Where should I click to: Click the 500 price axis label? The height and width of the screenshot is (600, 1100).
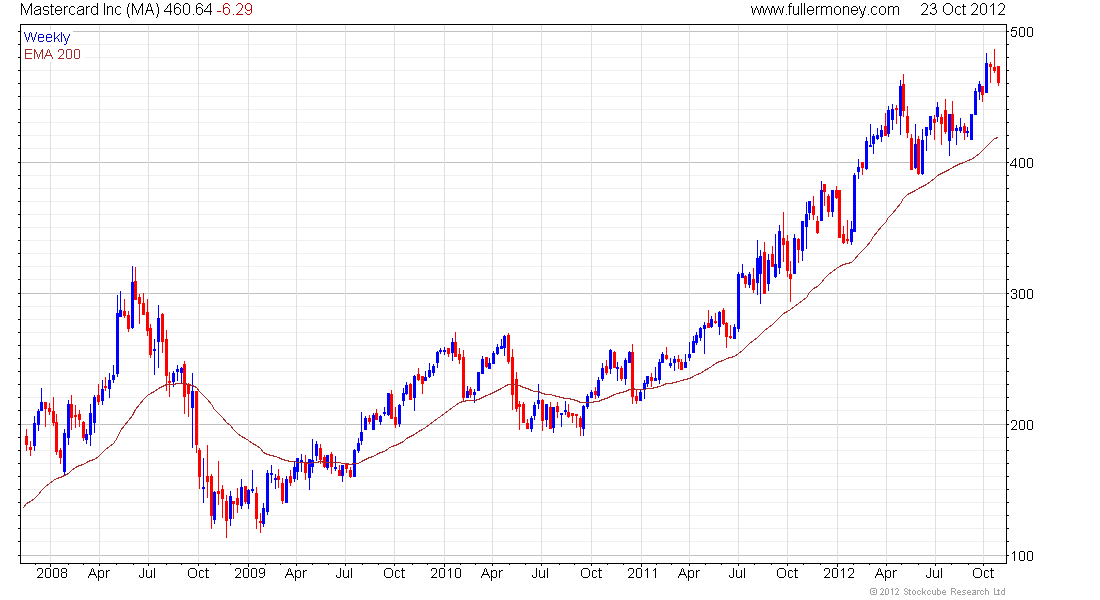point(1021,32)
